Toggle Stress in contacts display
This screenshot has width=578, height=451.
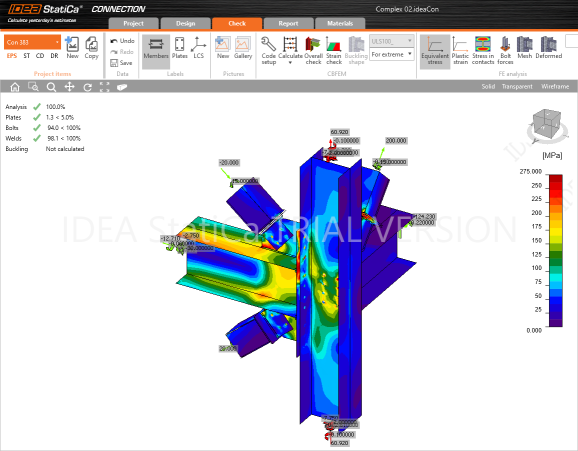[x=483, y=51]
